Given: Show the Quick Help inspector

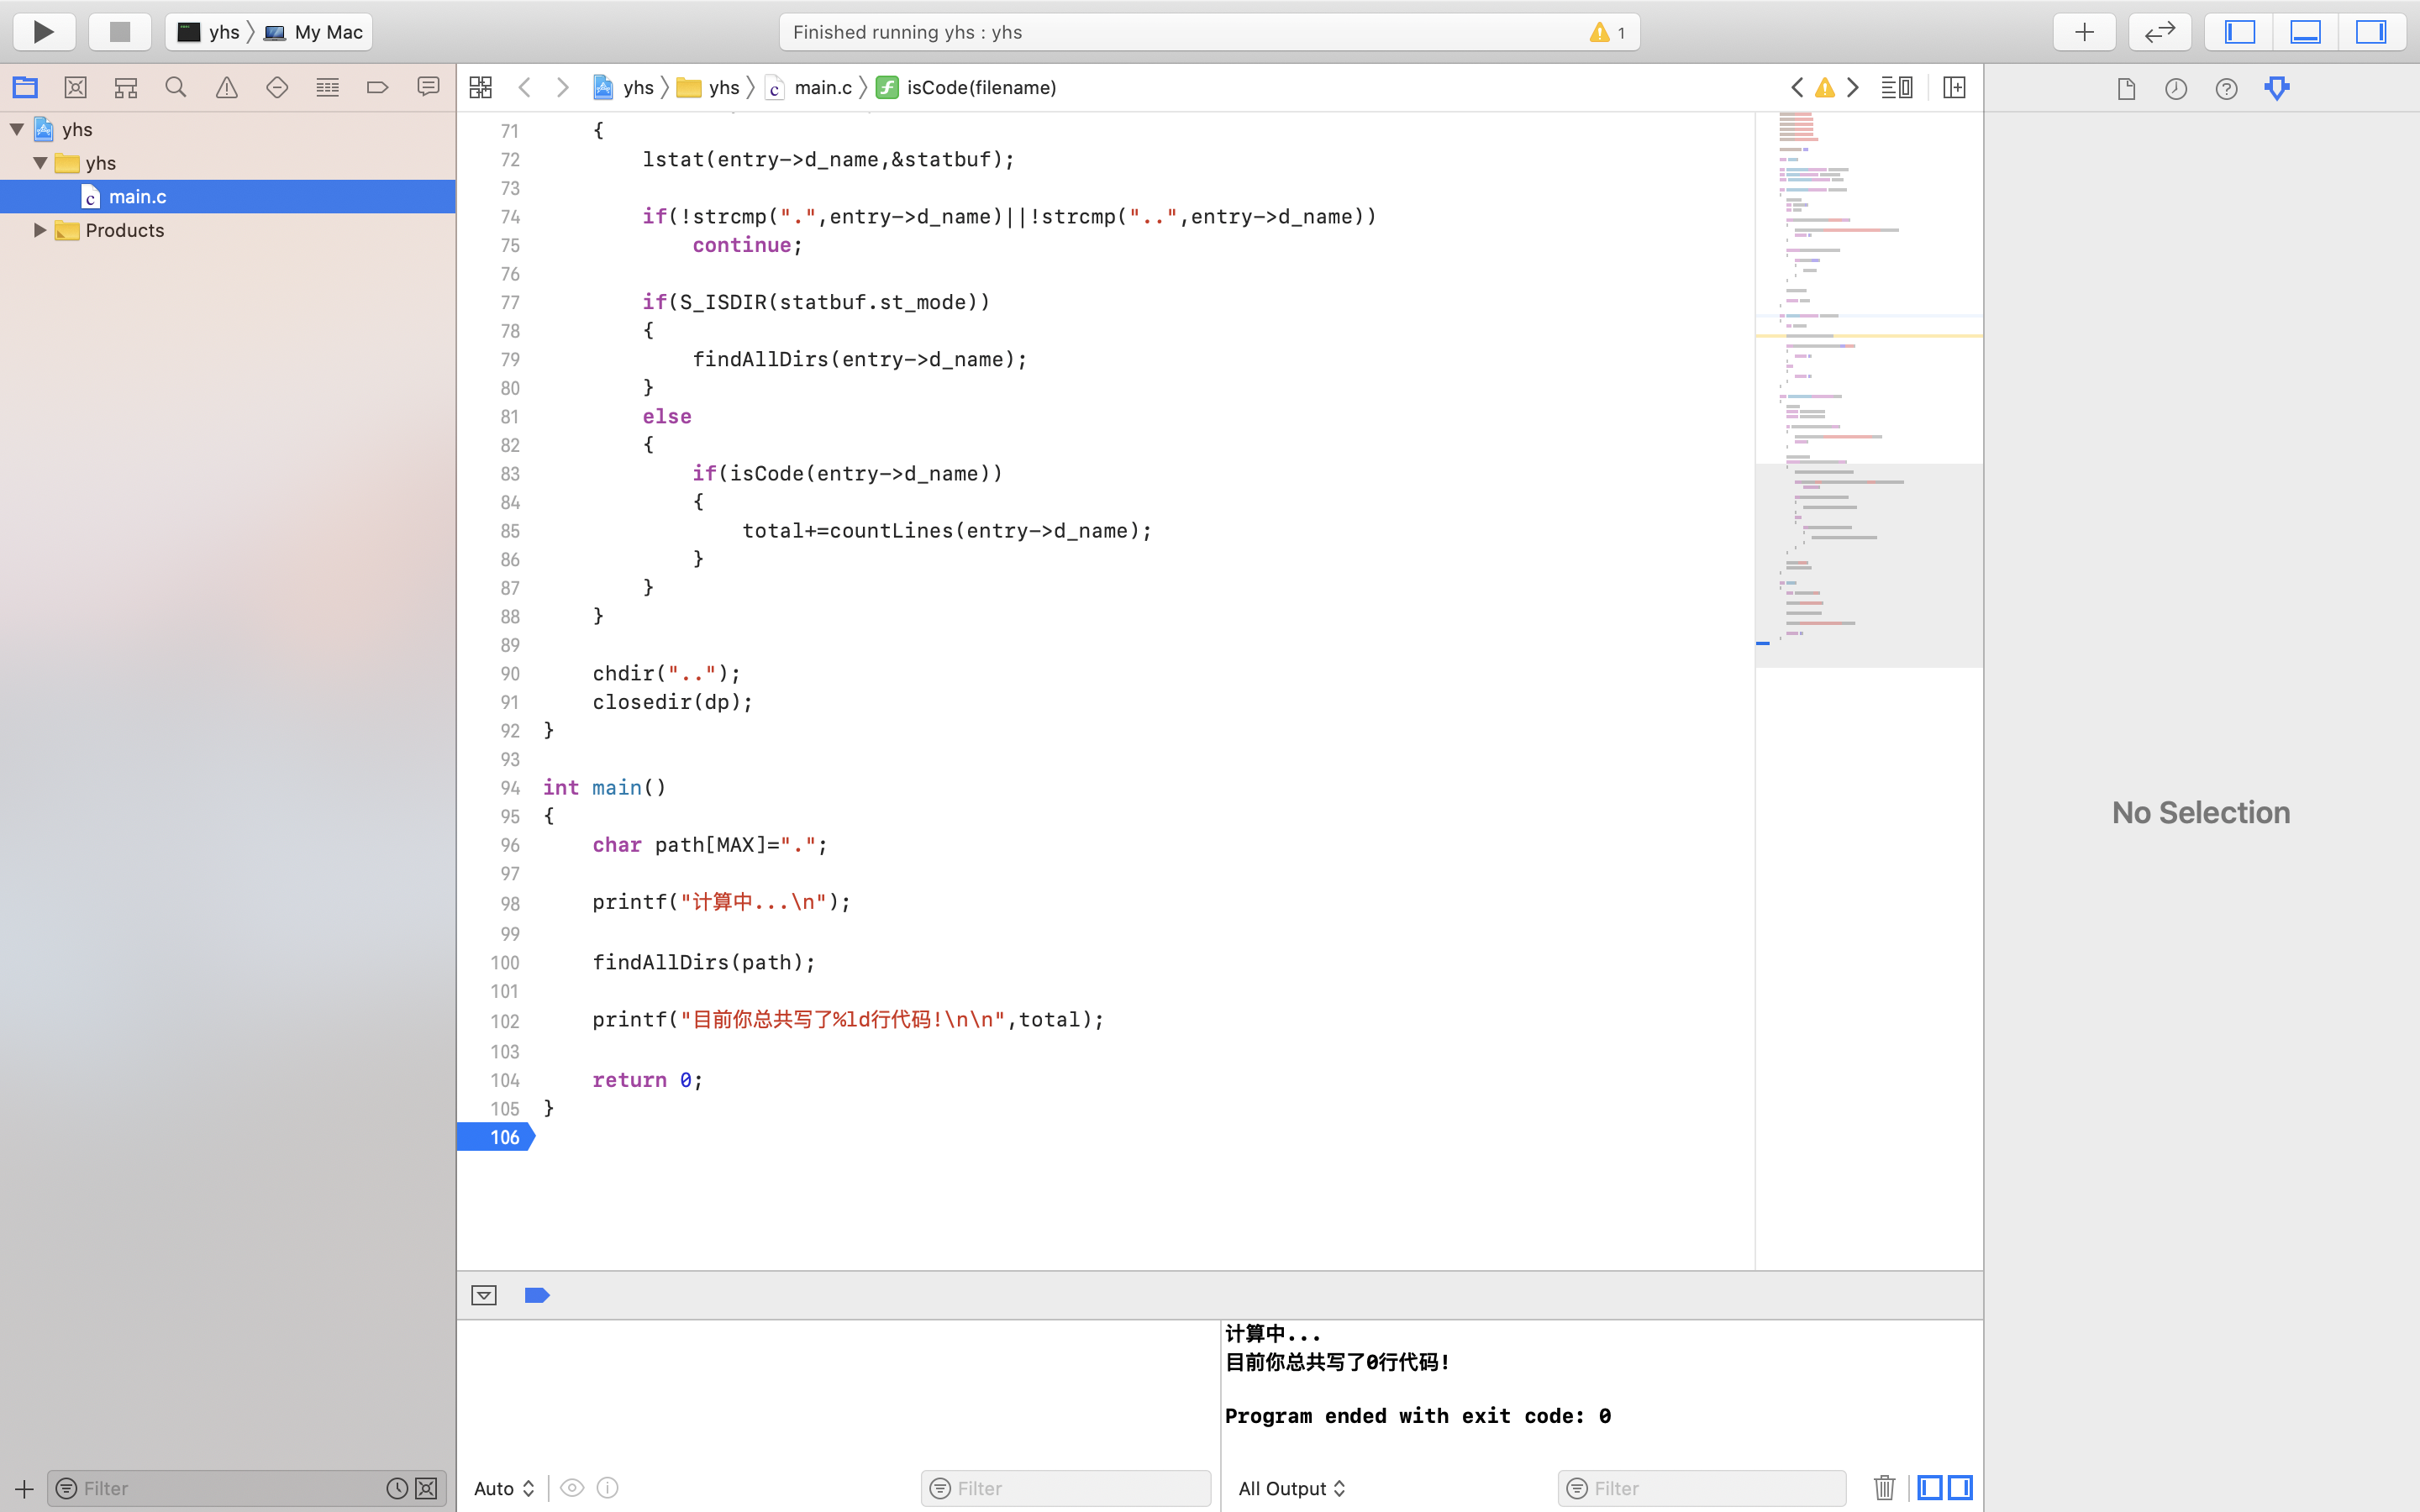Looking at the screenshot, I should tap(2226, 89).
